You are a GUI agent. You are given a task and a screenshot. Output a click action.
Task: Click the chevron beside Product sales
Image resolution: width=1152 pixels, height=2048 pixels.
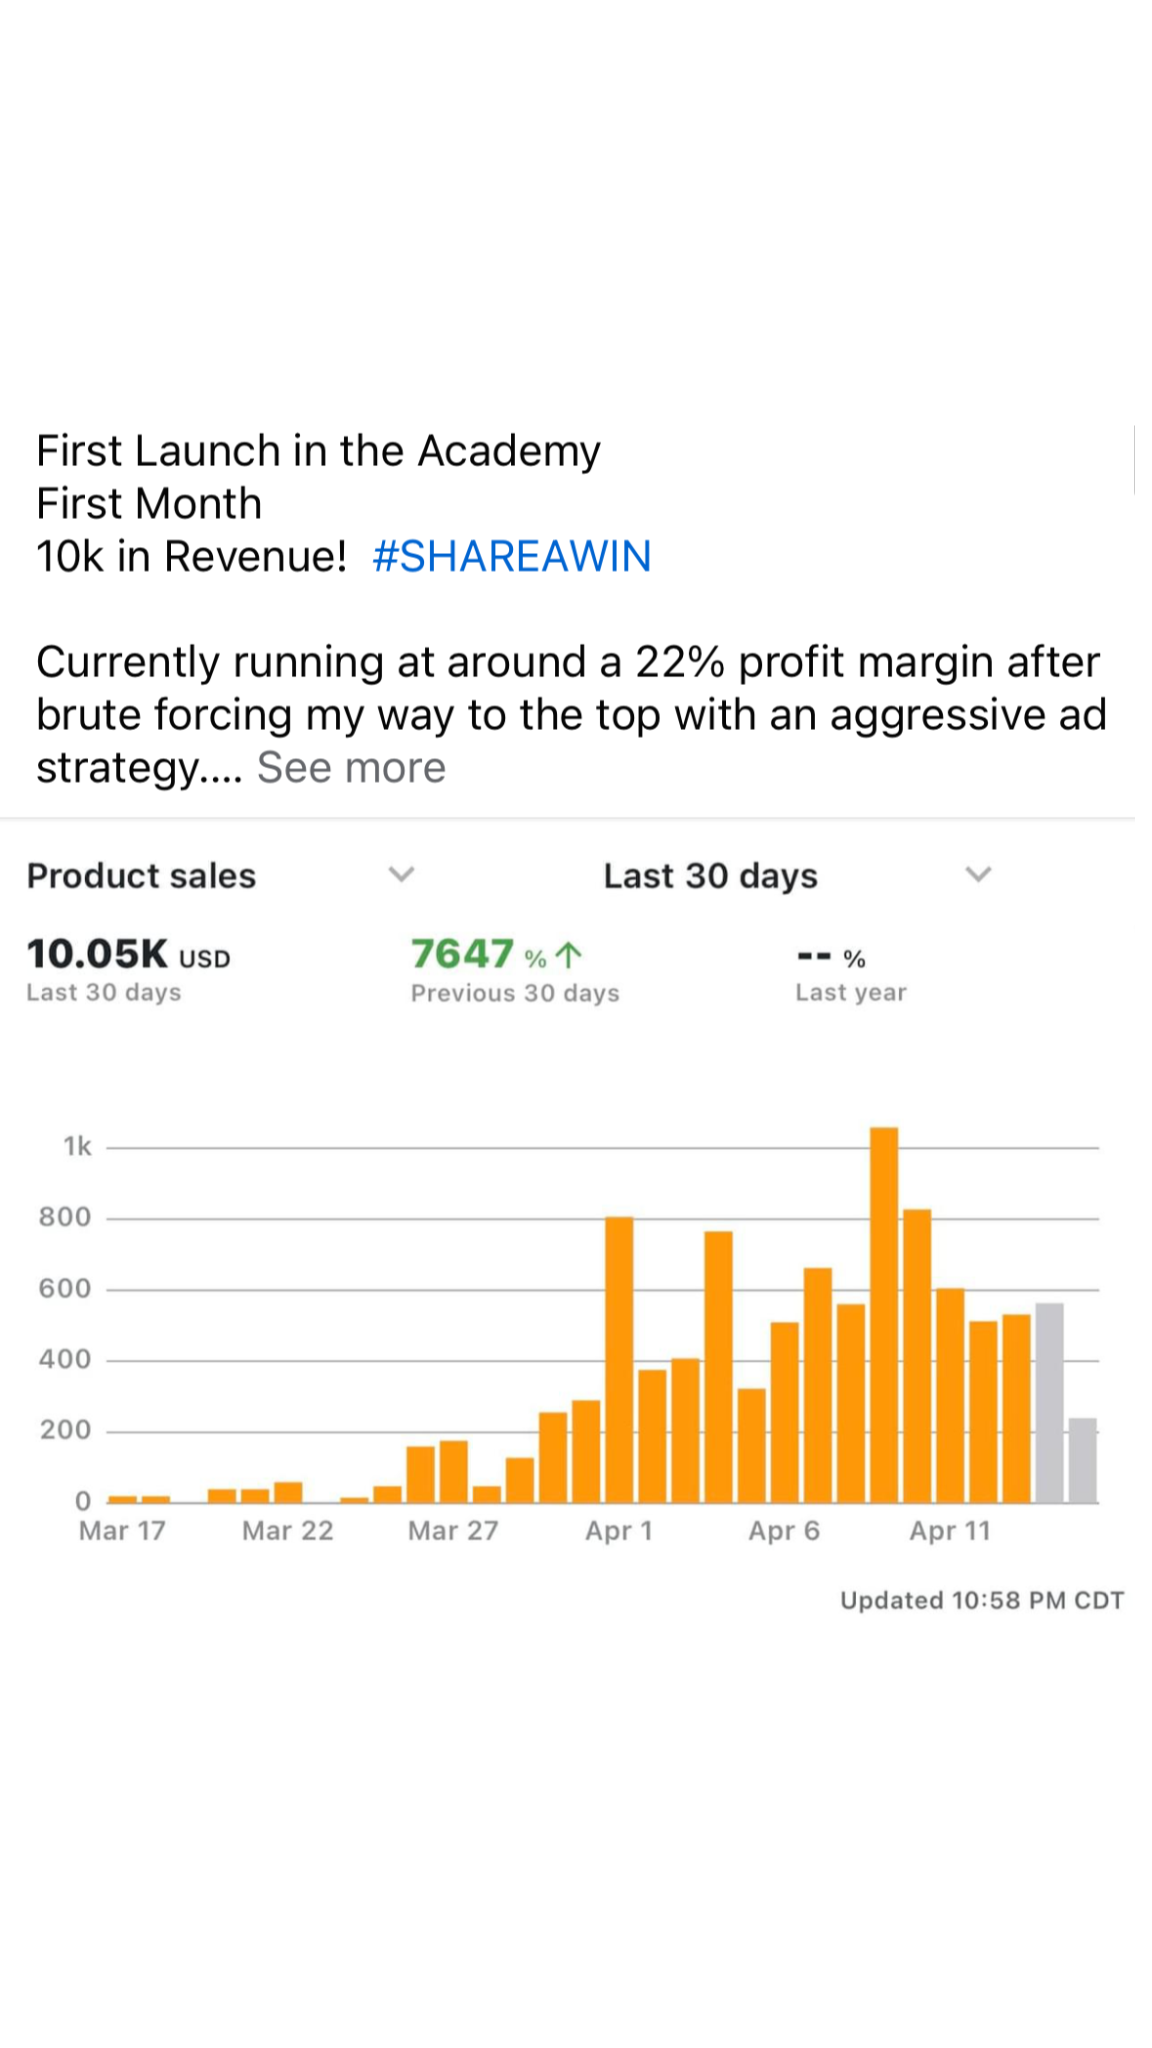401,875
